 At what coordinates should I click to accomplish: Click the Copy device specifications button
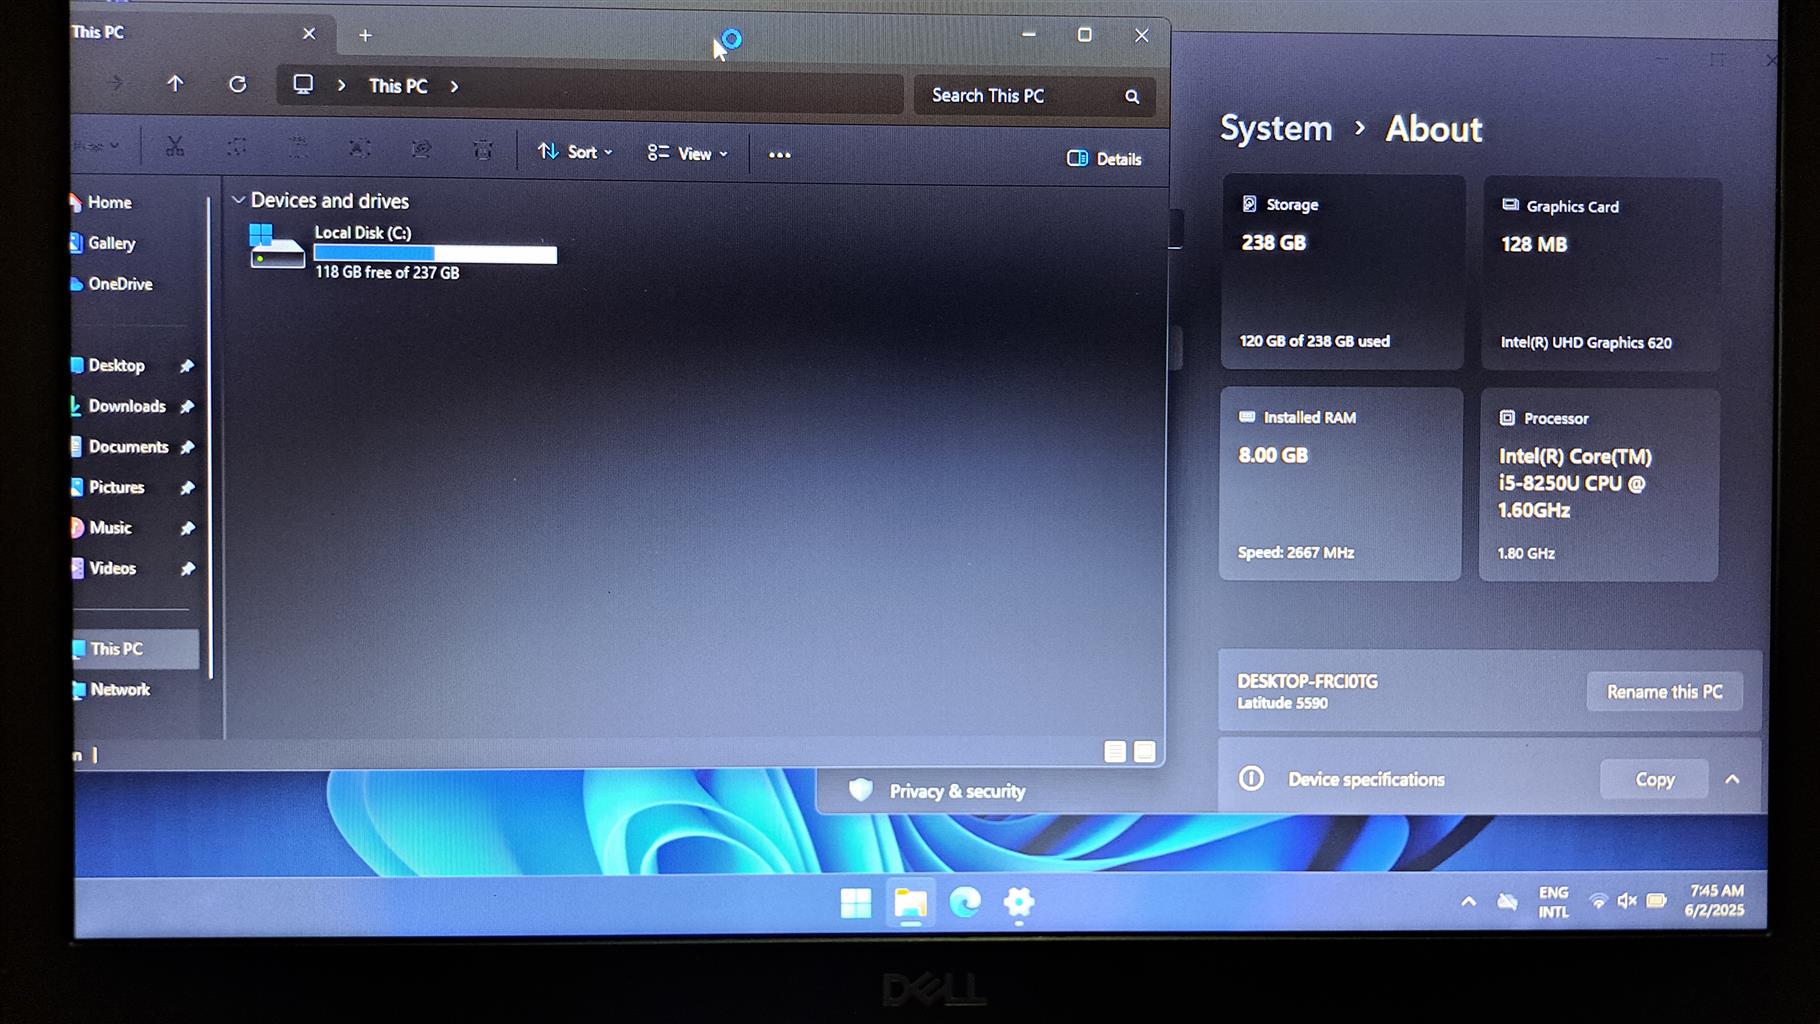[x=1654, y=779]
